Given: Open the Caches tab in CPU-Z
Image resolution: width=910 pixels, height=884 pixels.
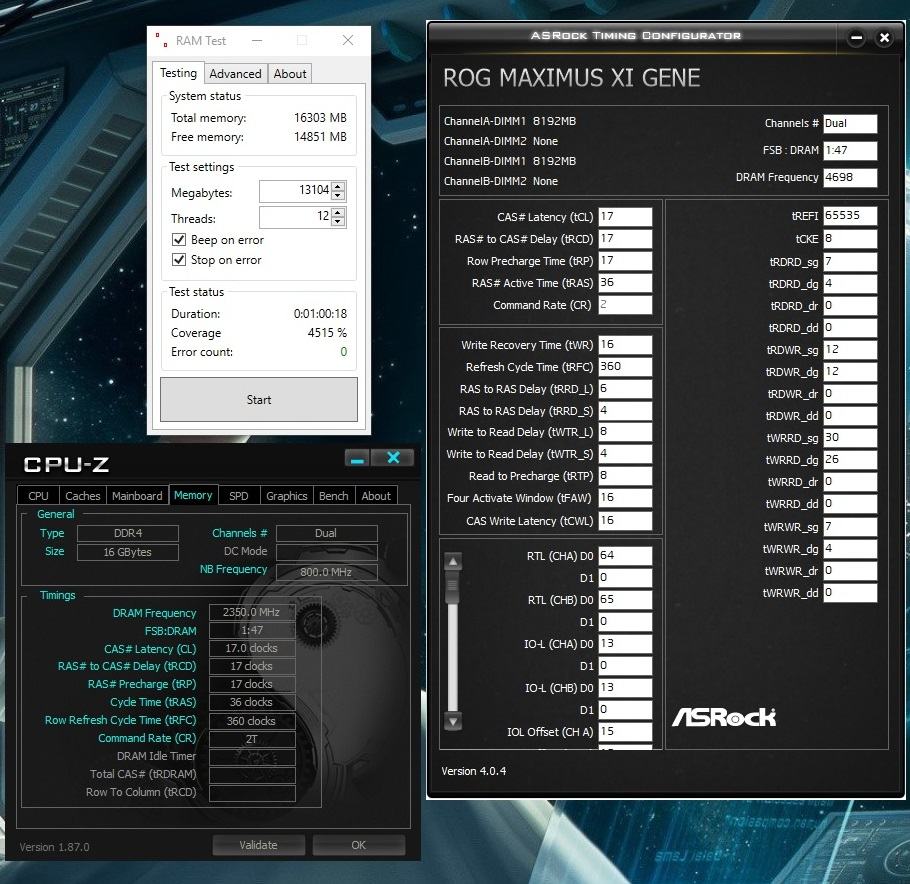Looking at the screenshot, I should point(82,496).
